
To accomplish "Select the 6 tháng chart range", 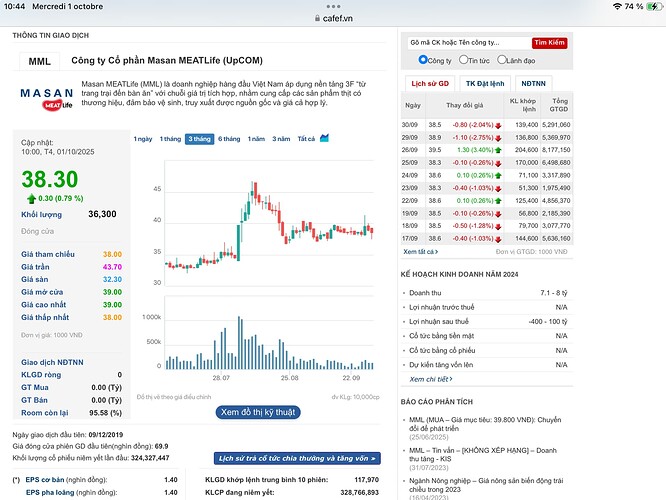I will point(229,139).
